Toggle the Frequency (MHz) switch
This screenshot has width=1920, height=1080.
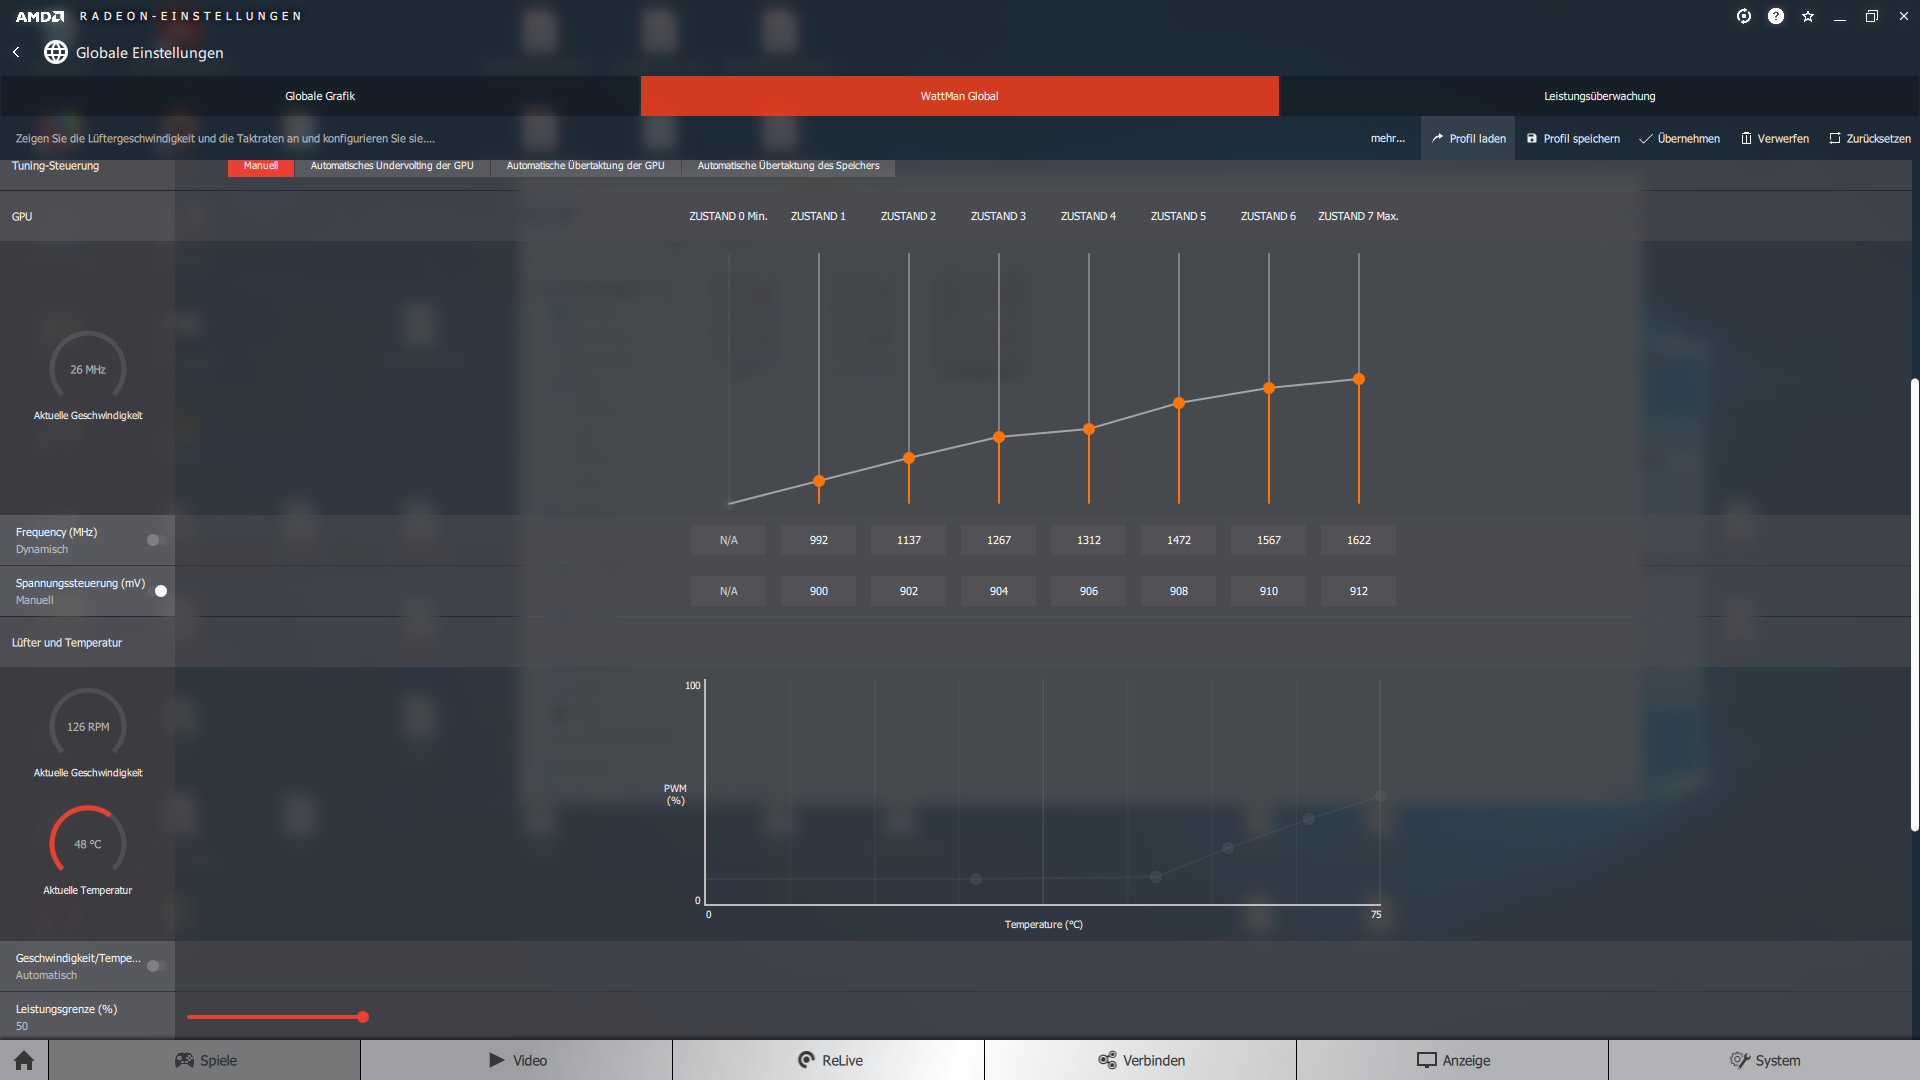pos(156,540)
